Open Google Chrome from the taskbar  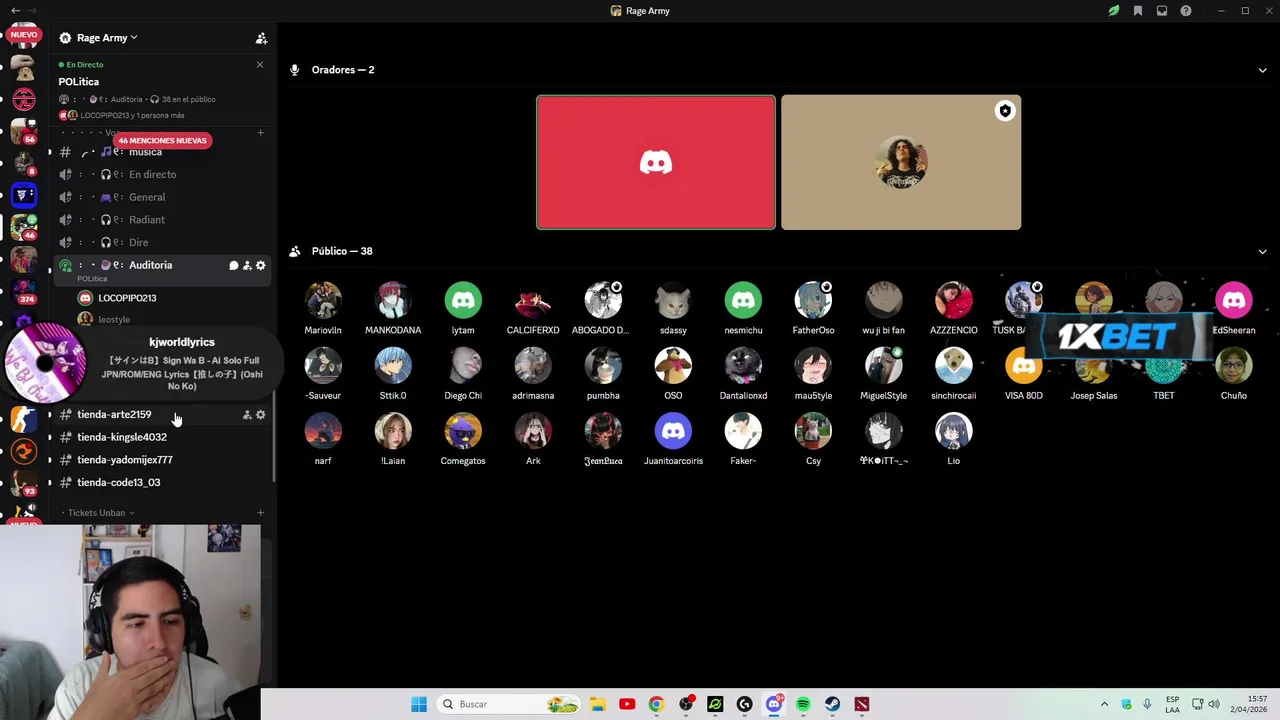click(x=656, y=704)
